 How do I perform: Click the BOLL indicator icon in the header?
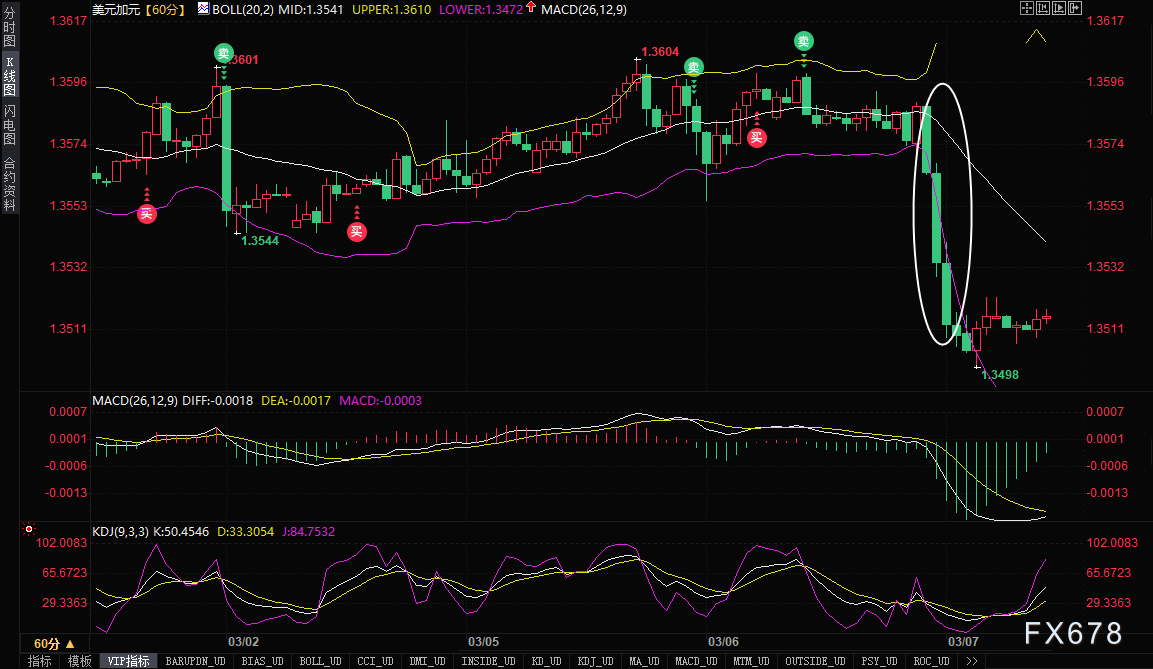pyautogui.click(x=203, y=9)
